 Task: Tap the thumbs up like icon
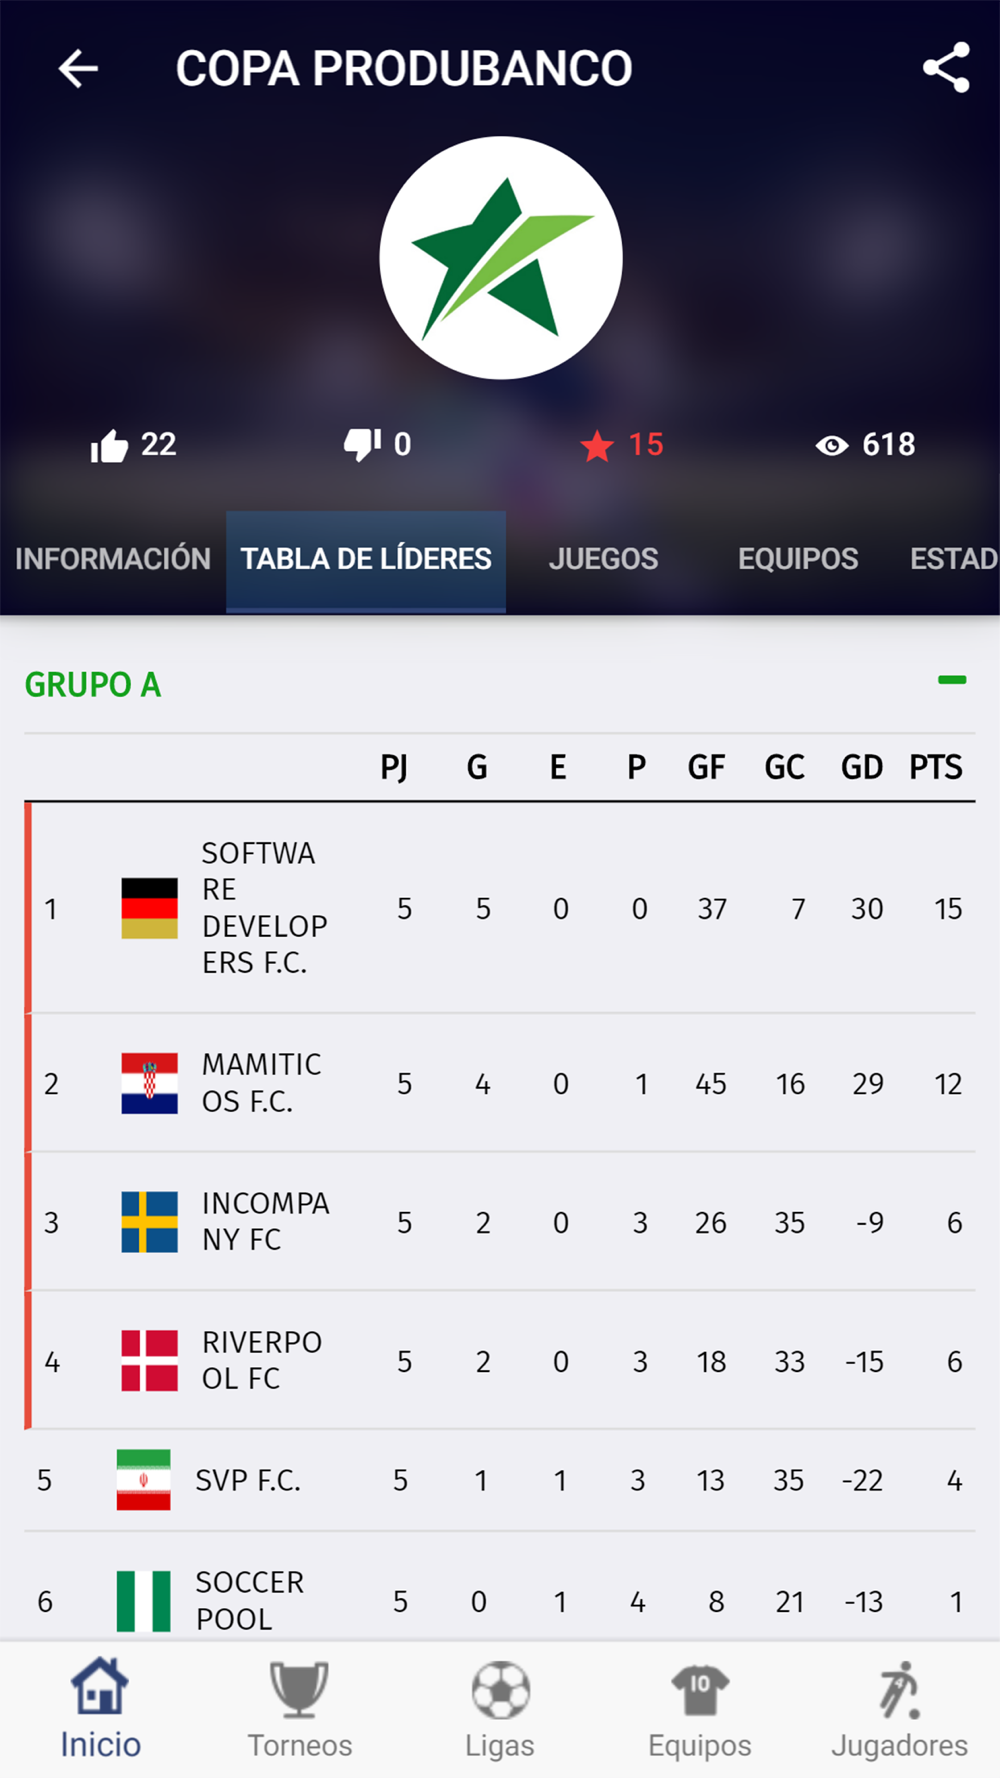(x=110, y=446)
